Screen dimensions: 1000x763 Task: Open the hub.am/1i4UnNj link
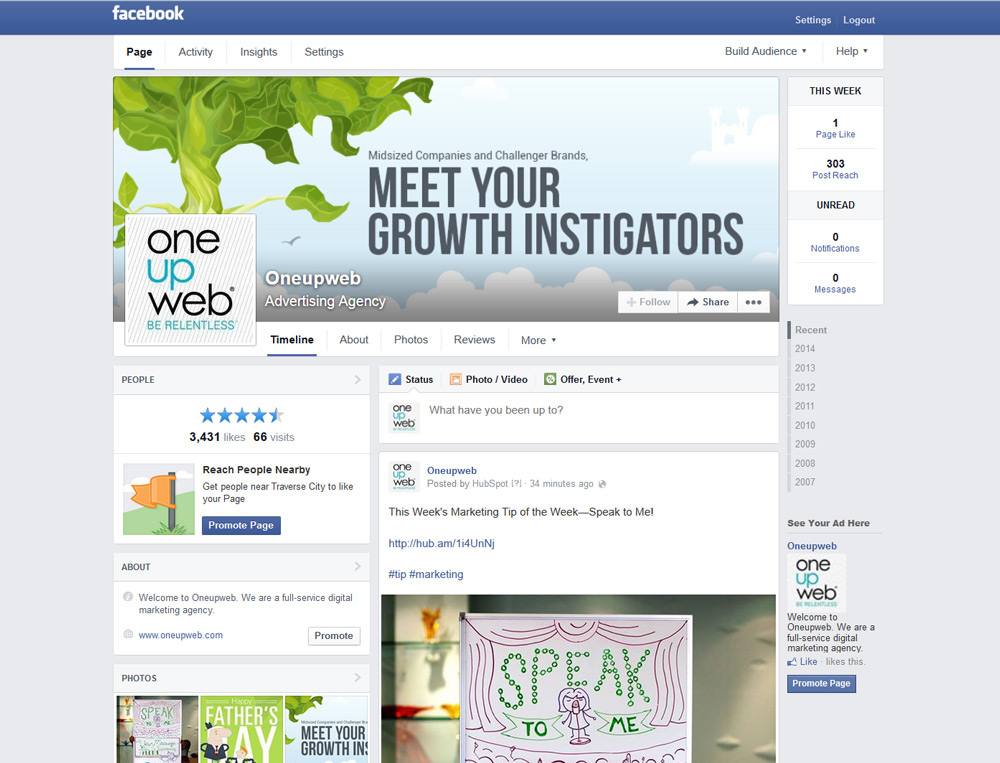[x=441, y=544]
